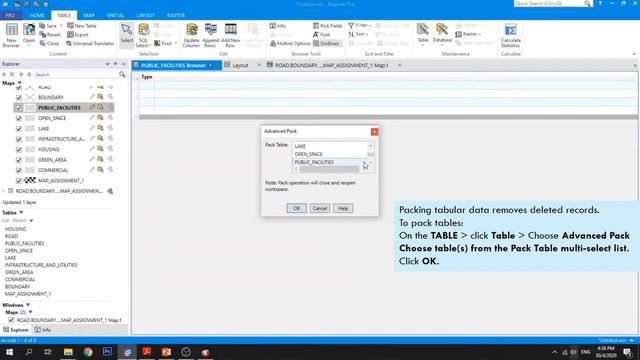Save the table via Save icon

pyautogui.click(x=48, y=26)
